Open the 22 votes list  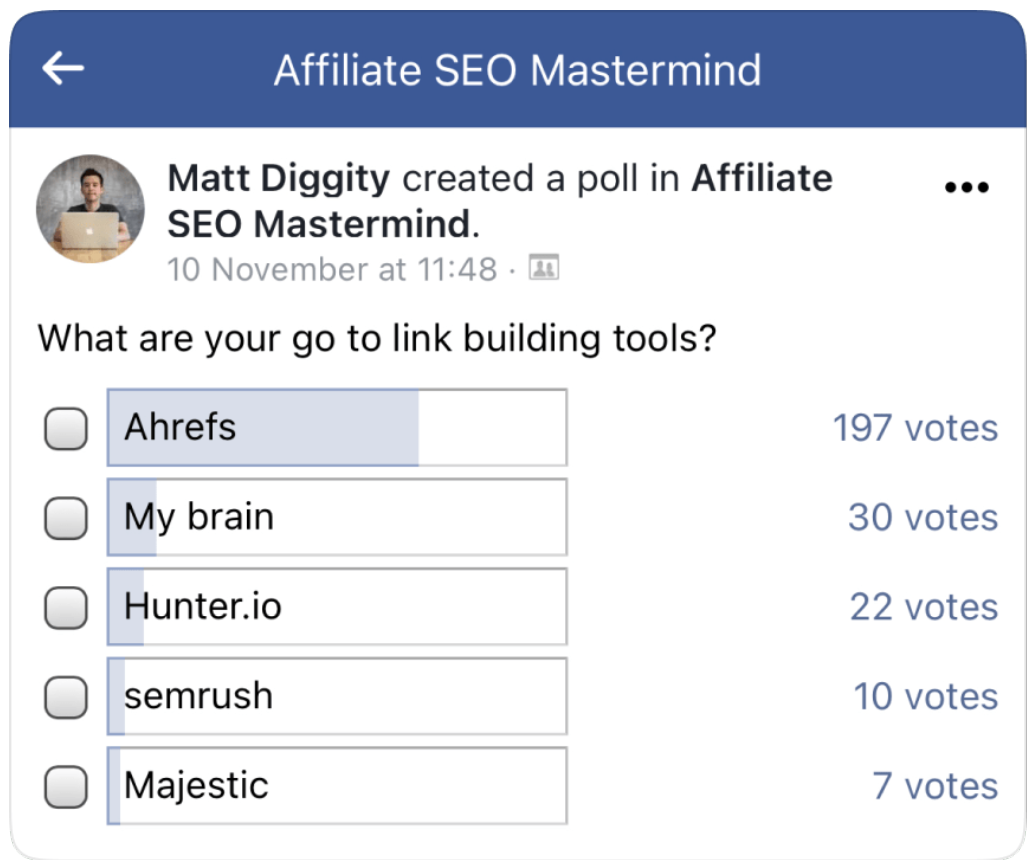click(x=924, y=607)
